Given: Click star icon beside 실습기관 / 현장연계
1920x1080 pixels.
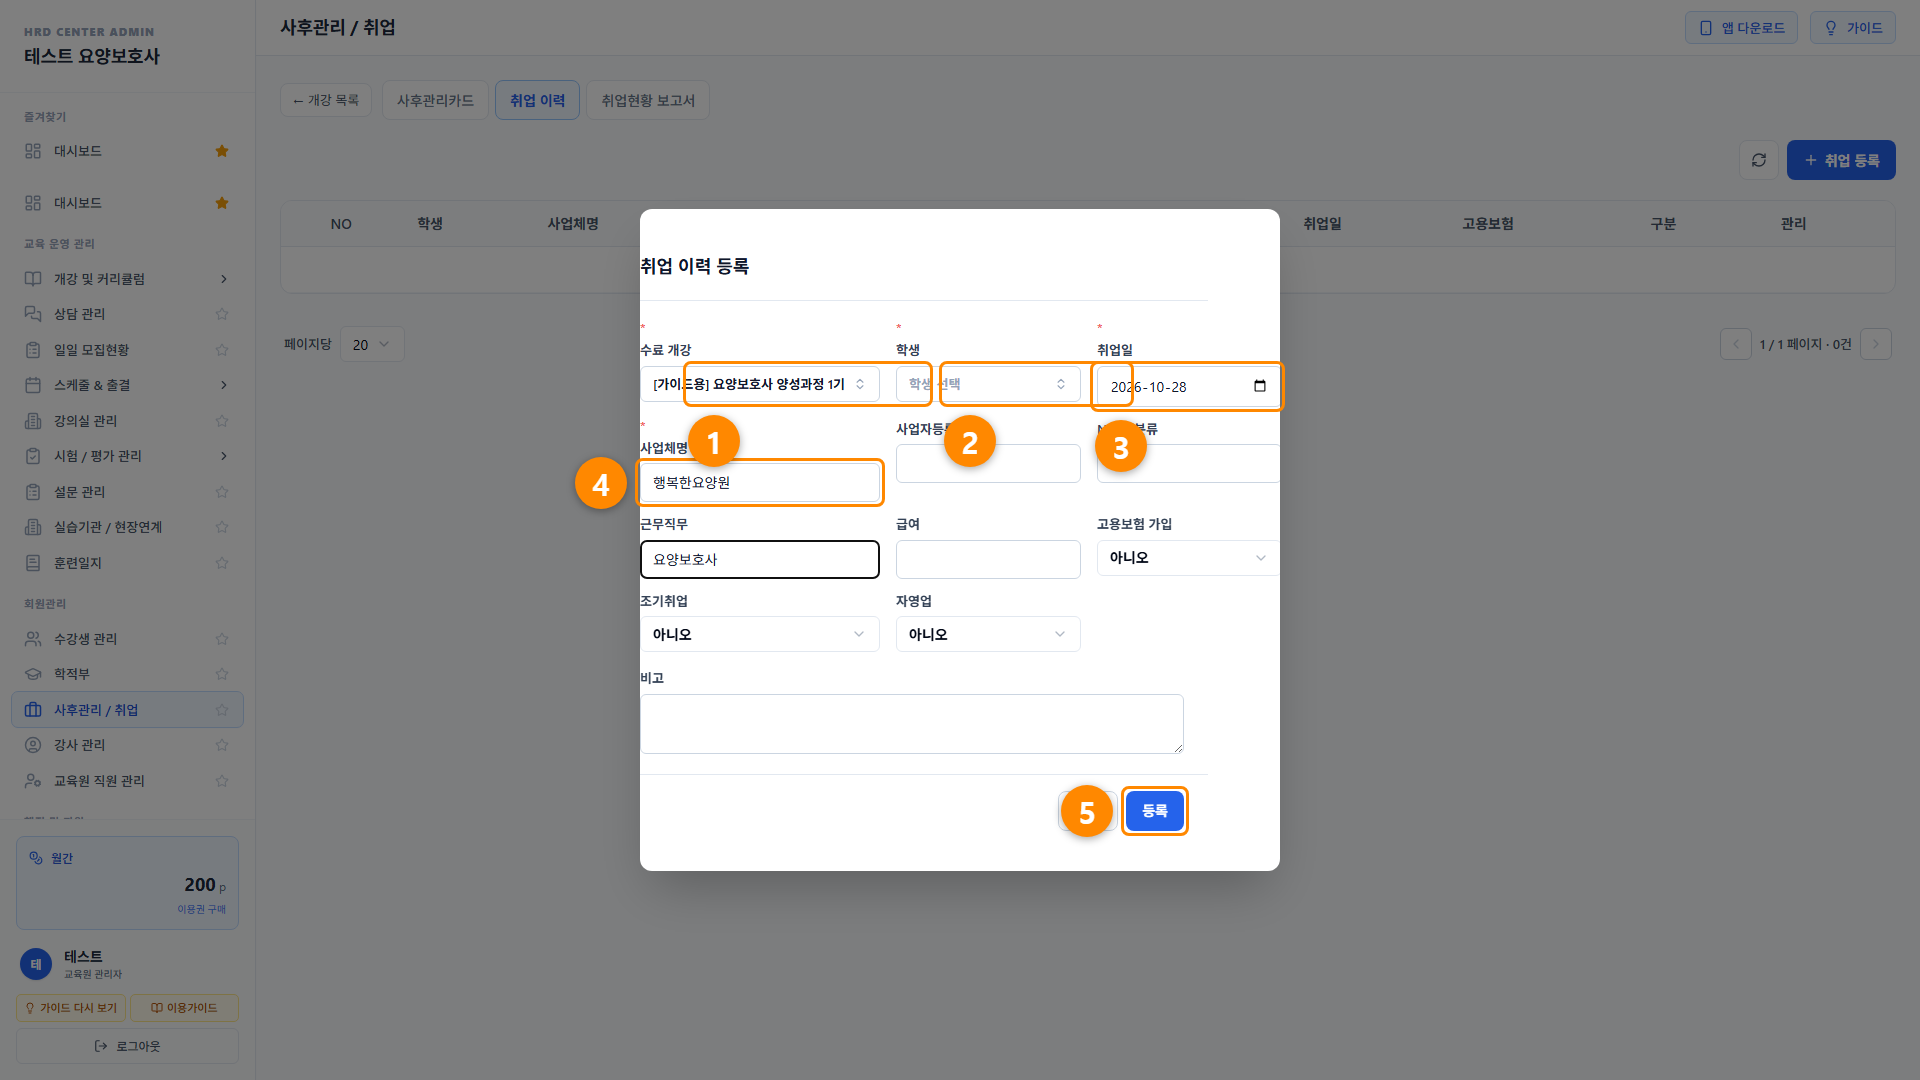Looking at the screenshot, I should tap(222, 527).
